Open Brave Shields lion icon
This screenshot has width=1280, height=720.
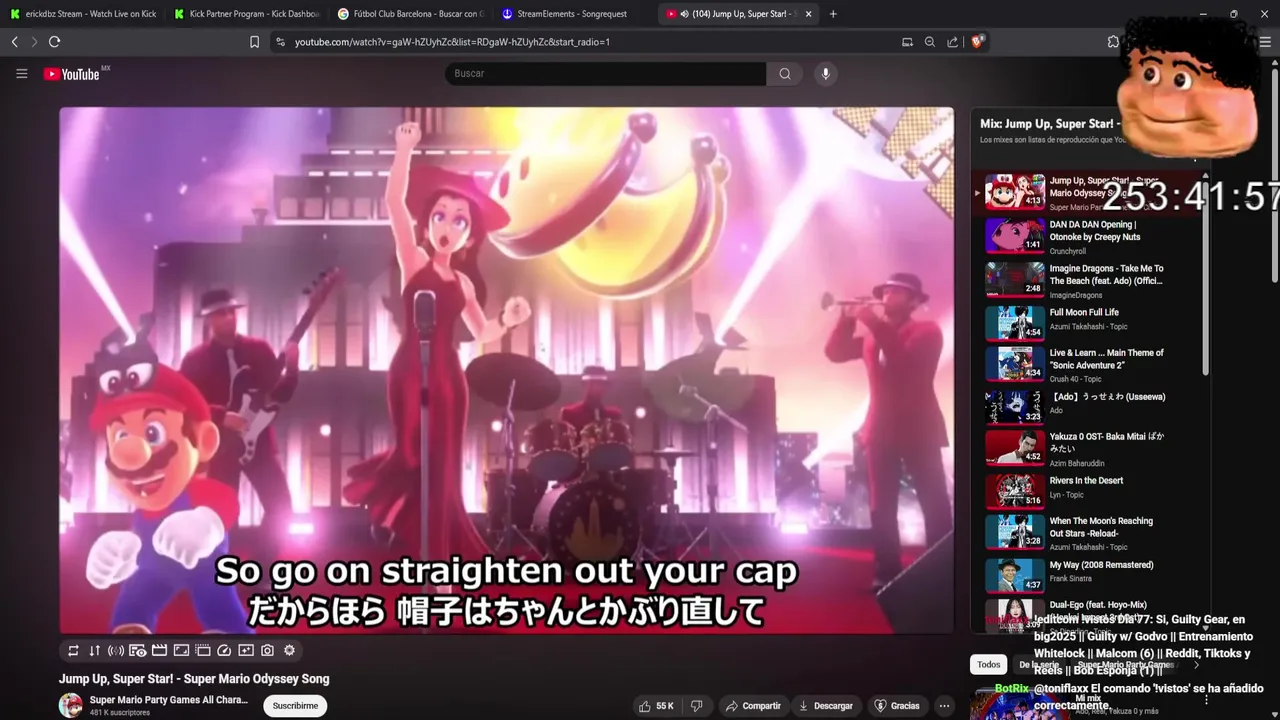point(978,42)
